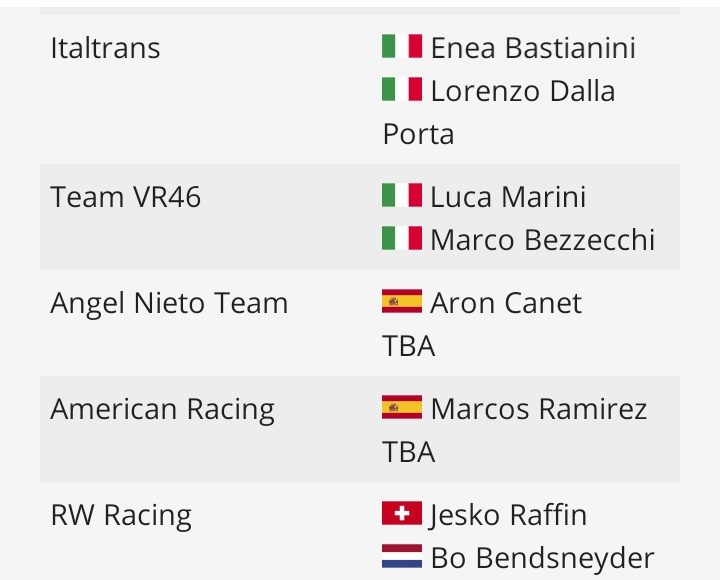Screen dimensions: 720x580
Task: Select the Angel Nieto Team cell
Action: click(x=168, y=303)
